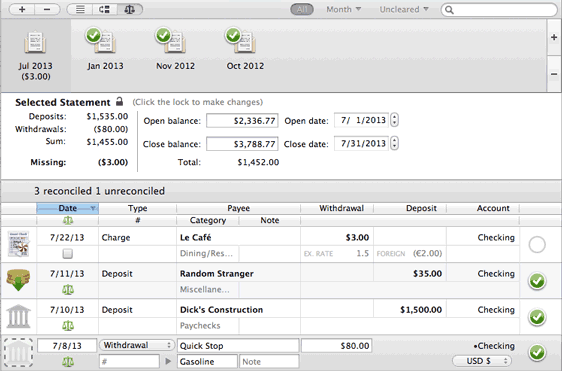Click the search field
This screenshot has height=371, width=562.
(x=499, y=10)
